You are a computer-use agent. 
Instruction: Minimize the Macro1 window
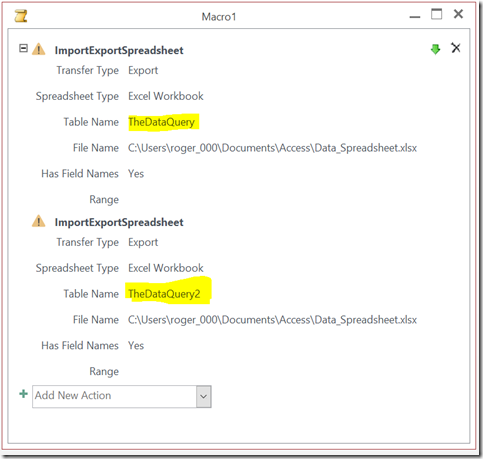point(415,16)
